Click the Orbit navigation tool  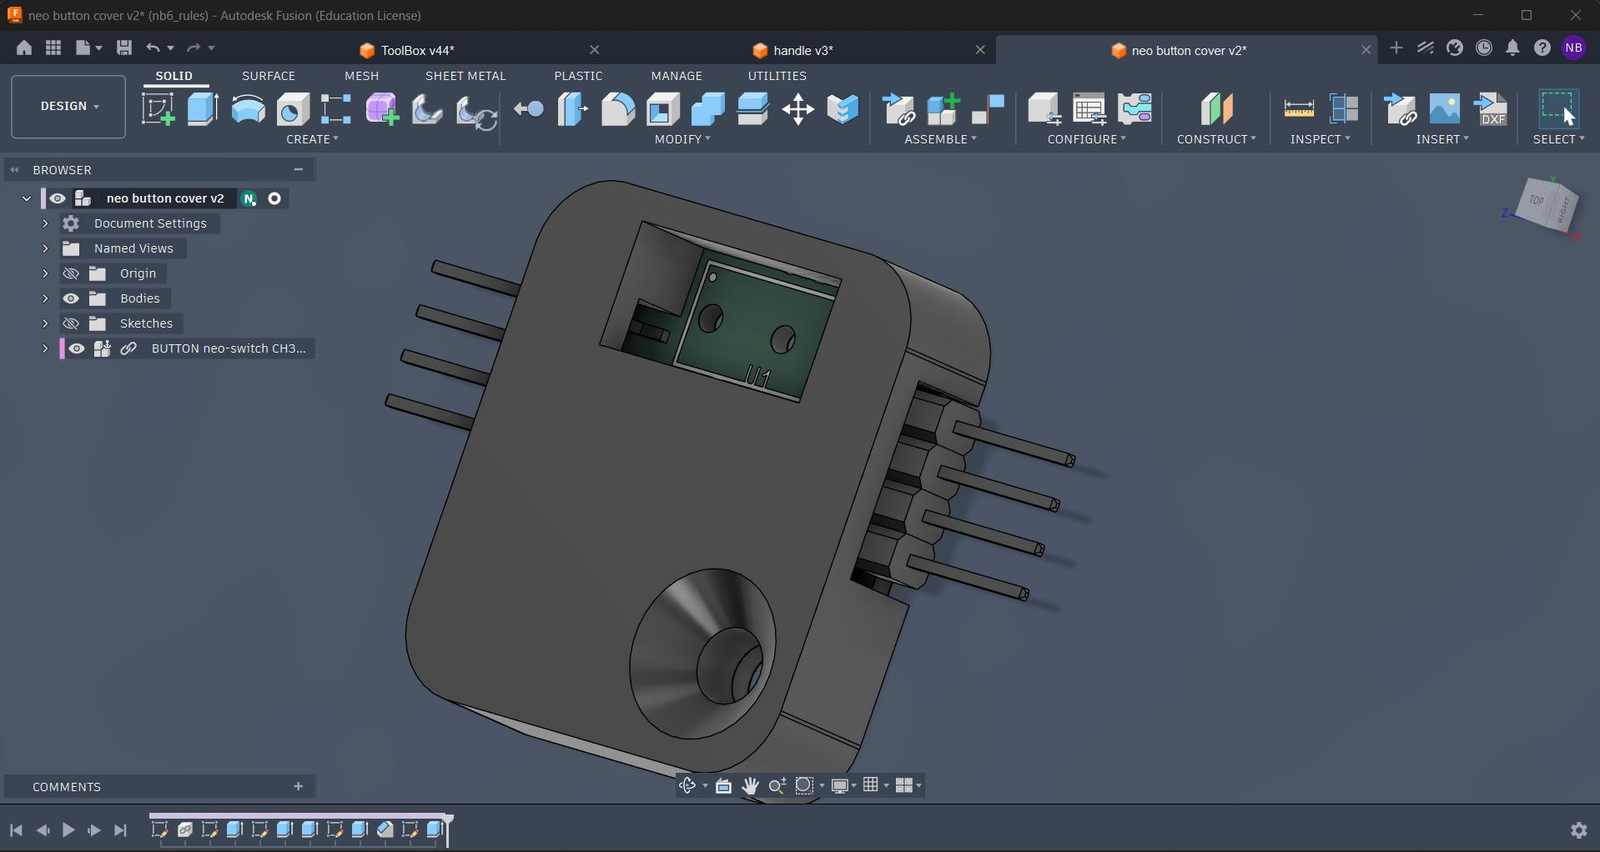687,786
